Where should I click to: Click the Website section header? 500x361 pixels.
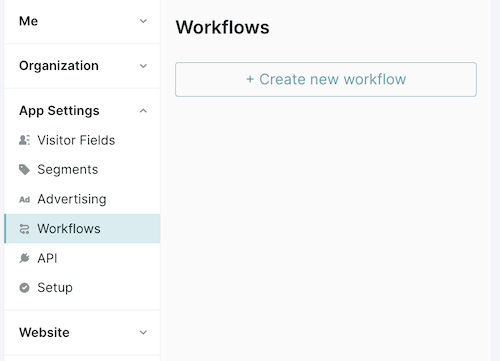pos(82,332)
